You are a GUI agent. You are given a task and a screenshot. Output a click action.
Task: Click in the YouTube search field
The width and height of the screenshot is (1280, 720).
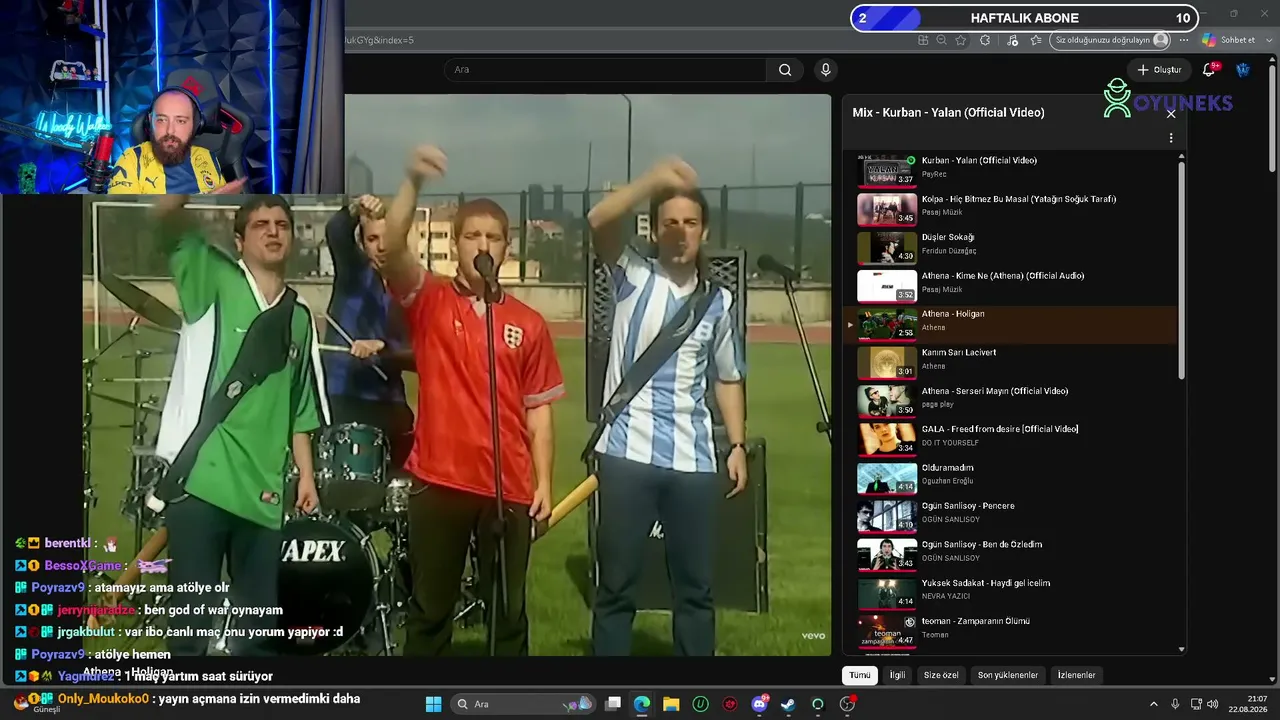(605, 70)
